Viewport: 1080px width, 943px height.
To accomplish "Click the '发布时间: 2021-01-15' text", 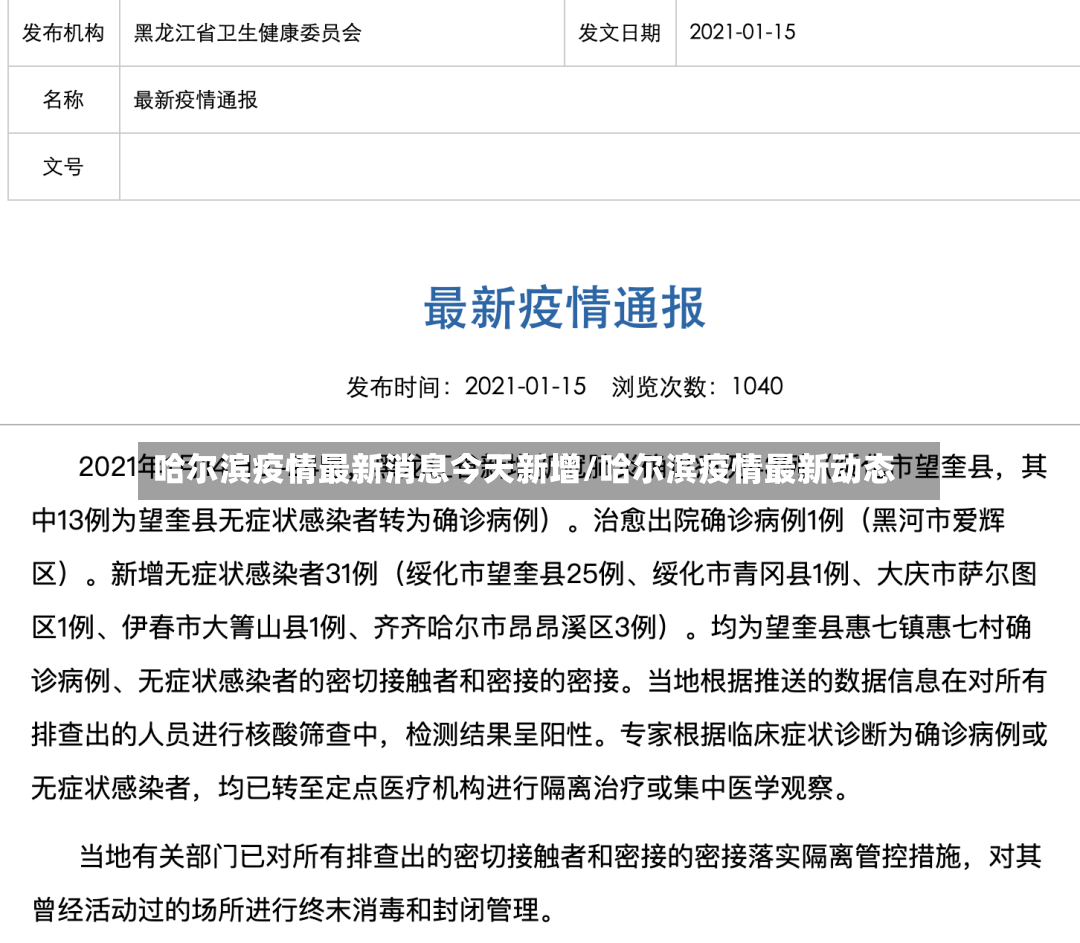I will point(466,386).
